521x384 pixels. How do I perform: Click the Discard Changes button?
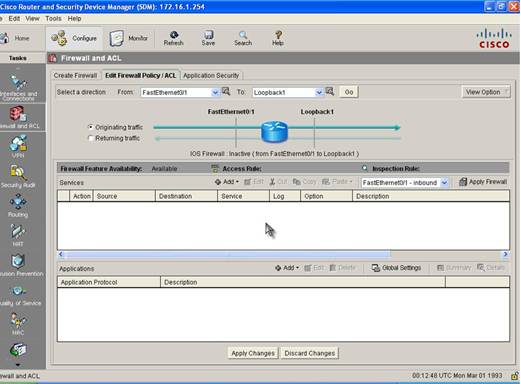click(x=310, y=353)
